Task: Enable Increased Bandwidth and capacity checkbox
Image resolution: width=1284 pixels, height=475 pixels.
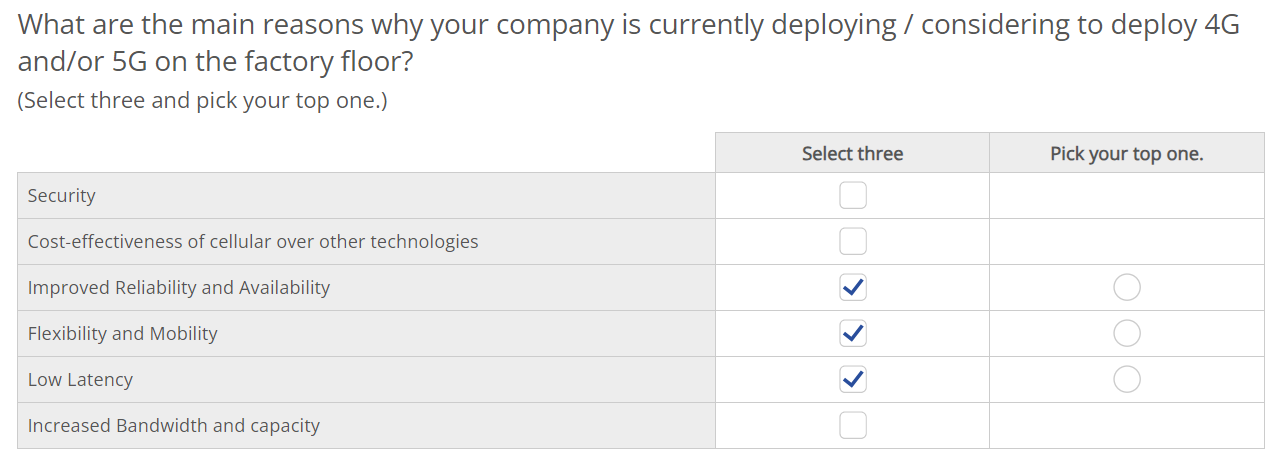Action: point(853,426)
